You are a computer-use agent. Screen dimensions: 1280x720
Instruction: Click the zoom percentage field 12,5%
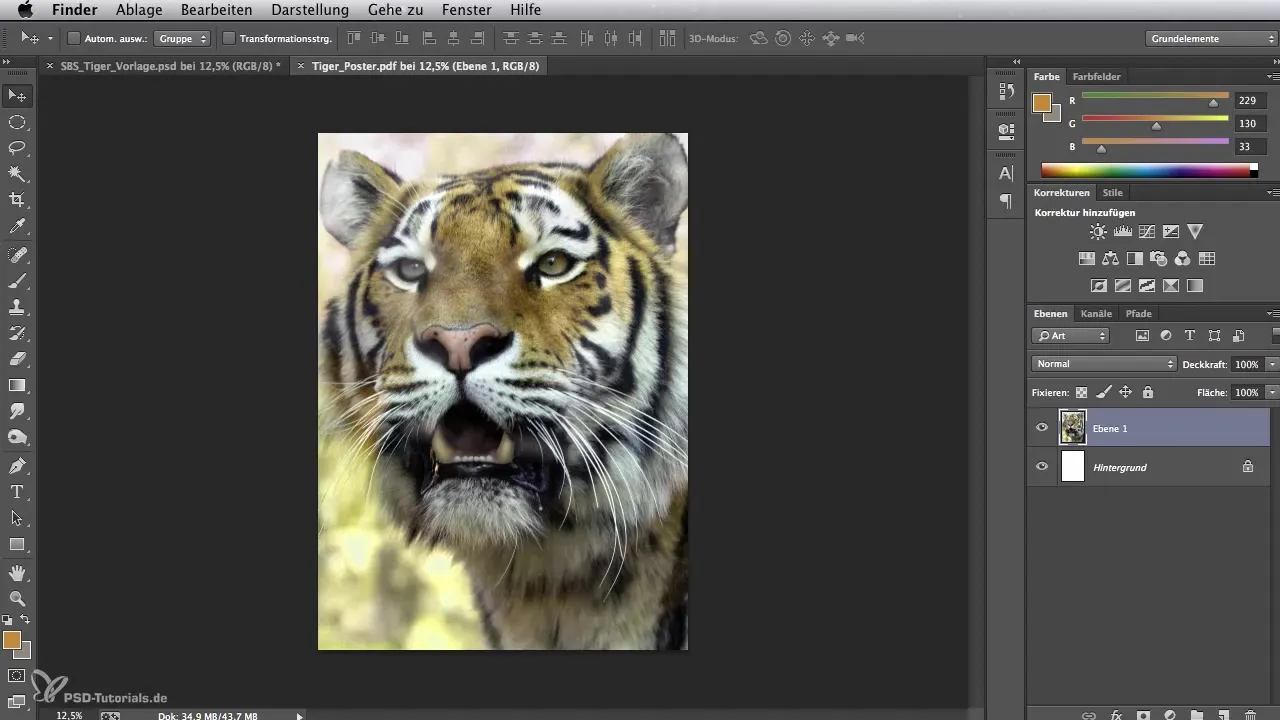tap(69, 716)
